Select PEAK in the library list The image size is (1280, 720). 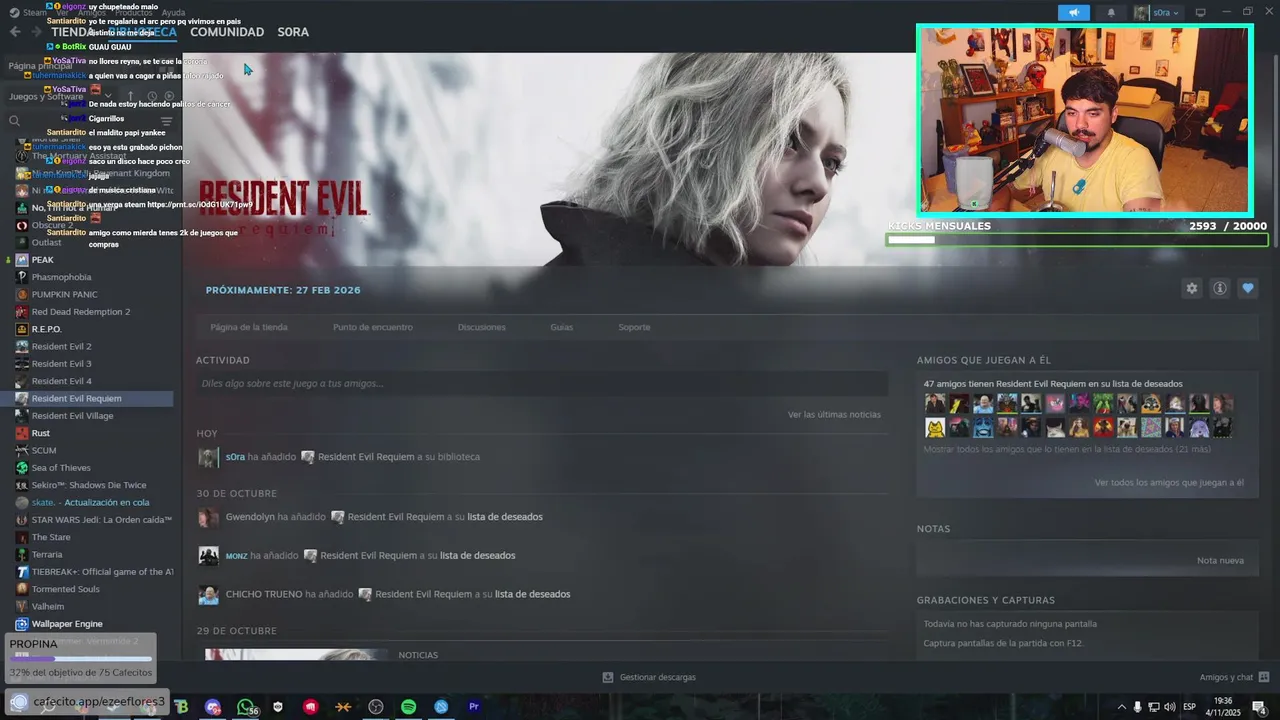[x=42, y=260]
